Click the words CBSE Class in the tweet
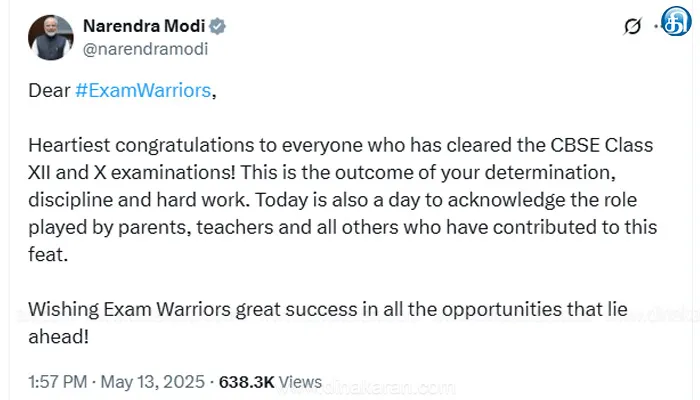This screenshot has height=400, width=700. click(x=601, y=145)
